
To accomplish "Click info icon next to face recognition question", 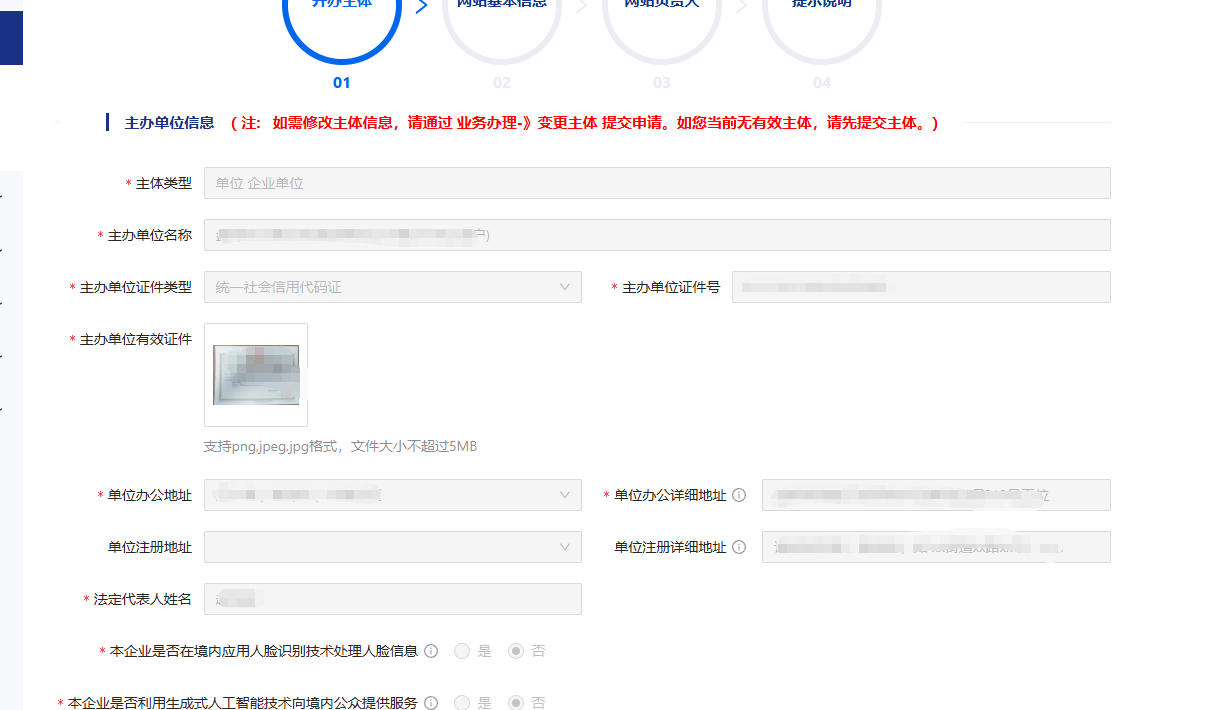I will click(x=431, y=651).
